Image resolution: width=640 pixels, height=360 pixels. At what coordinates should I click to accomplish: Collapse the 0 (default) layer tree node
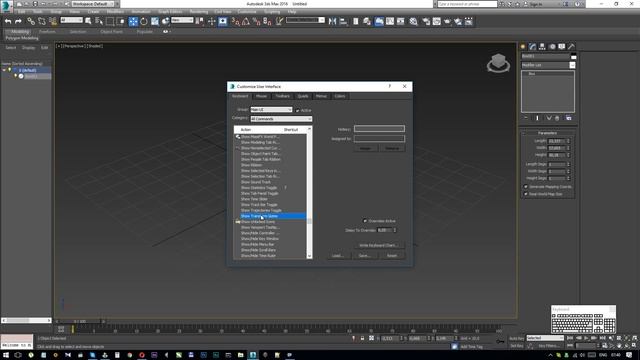(4, 70)
